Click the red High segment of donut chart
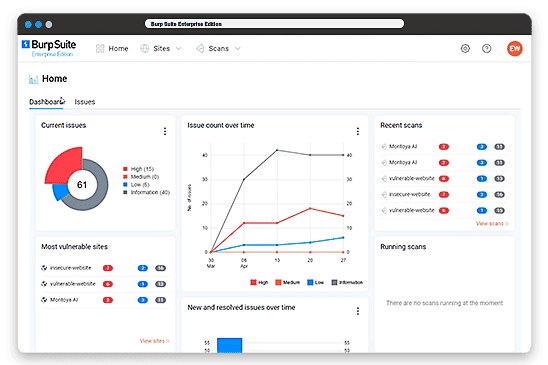This screenshot has width=548, height=365. [x=63, y=164]
